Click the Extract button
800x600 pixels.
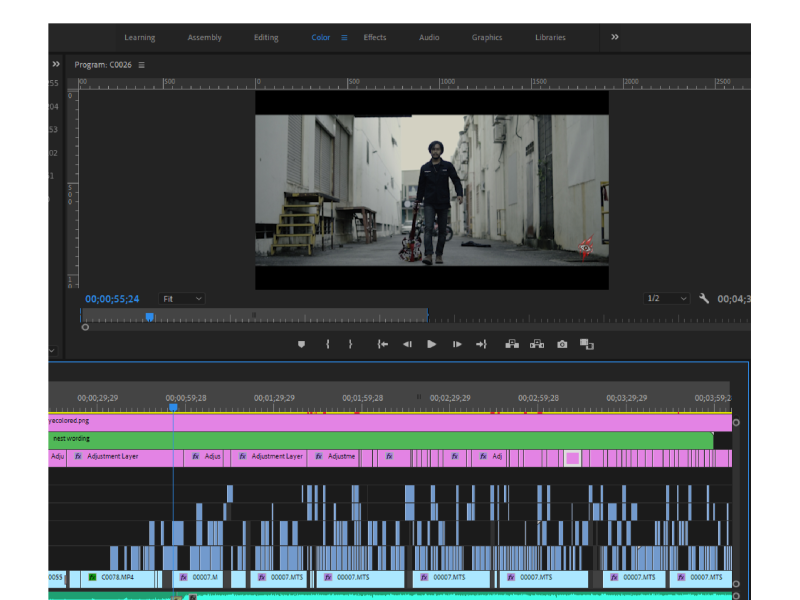point(537,344)
